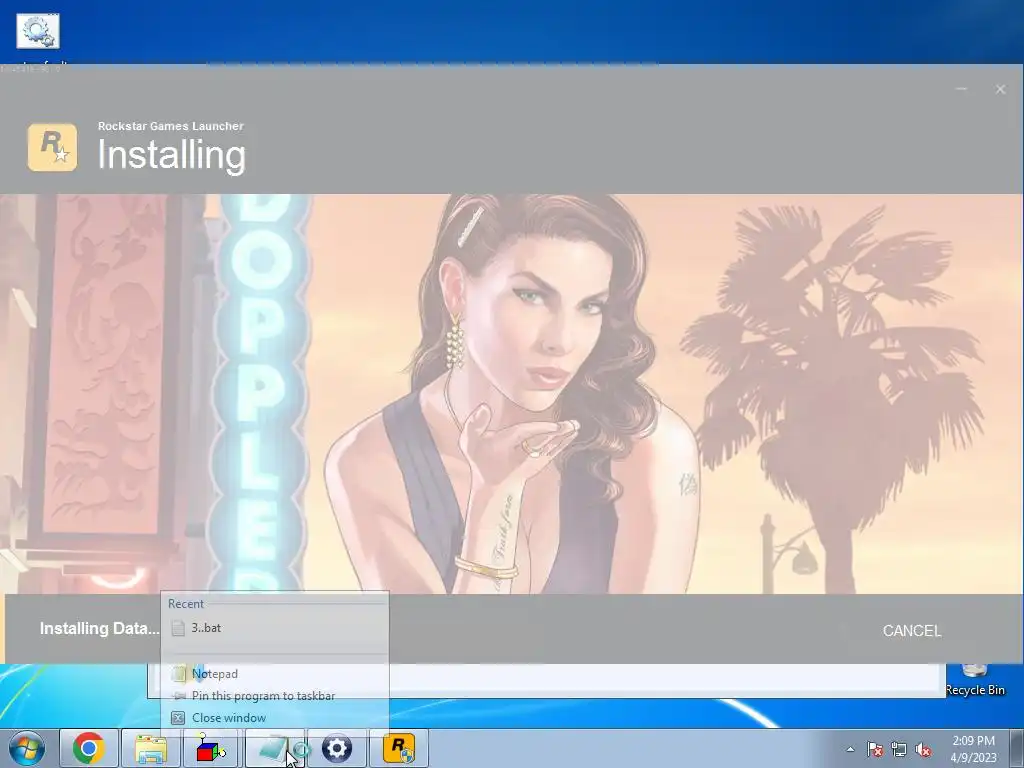Open the colored cubes app on taskbar

coord(212,748)
